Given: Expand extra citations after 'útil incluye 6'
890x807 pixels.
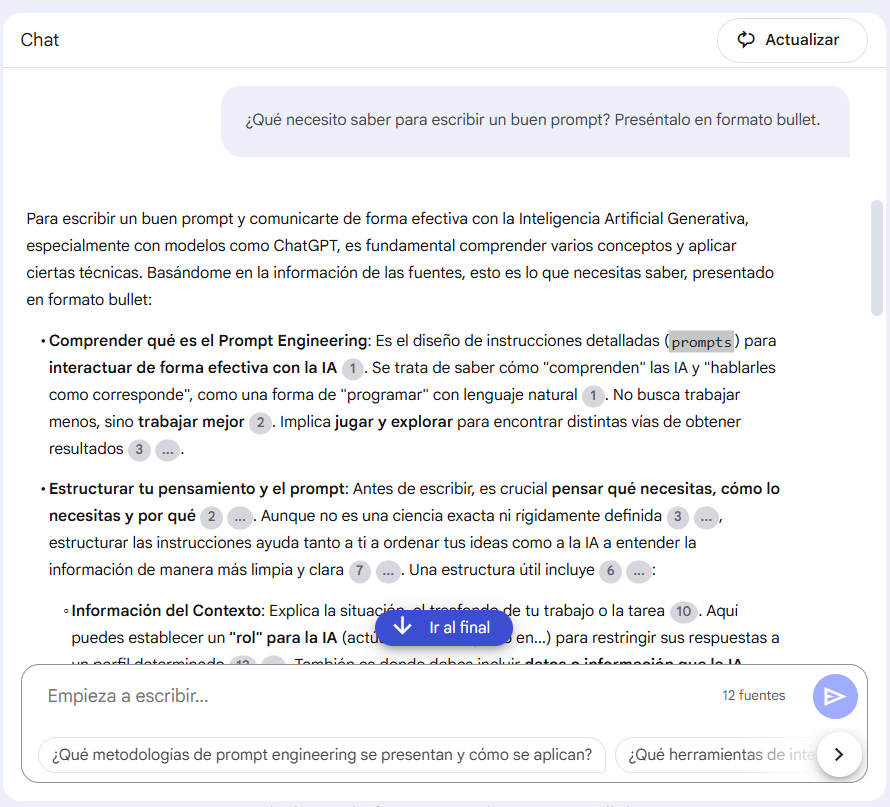Looking at the screenshot, I should (639, 571).
